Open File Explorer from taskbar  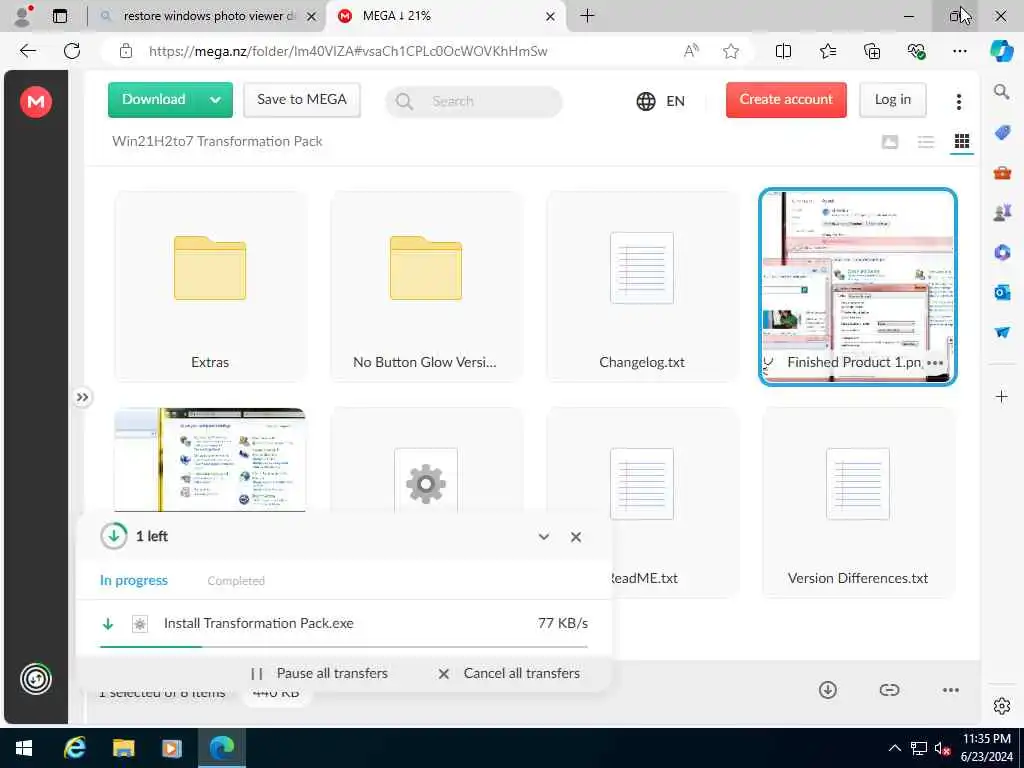point(123,748)
